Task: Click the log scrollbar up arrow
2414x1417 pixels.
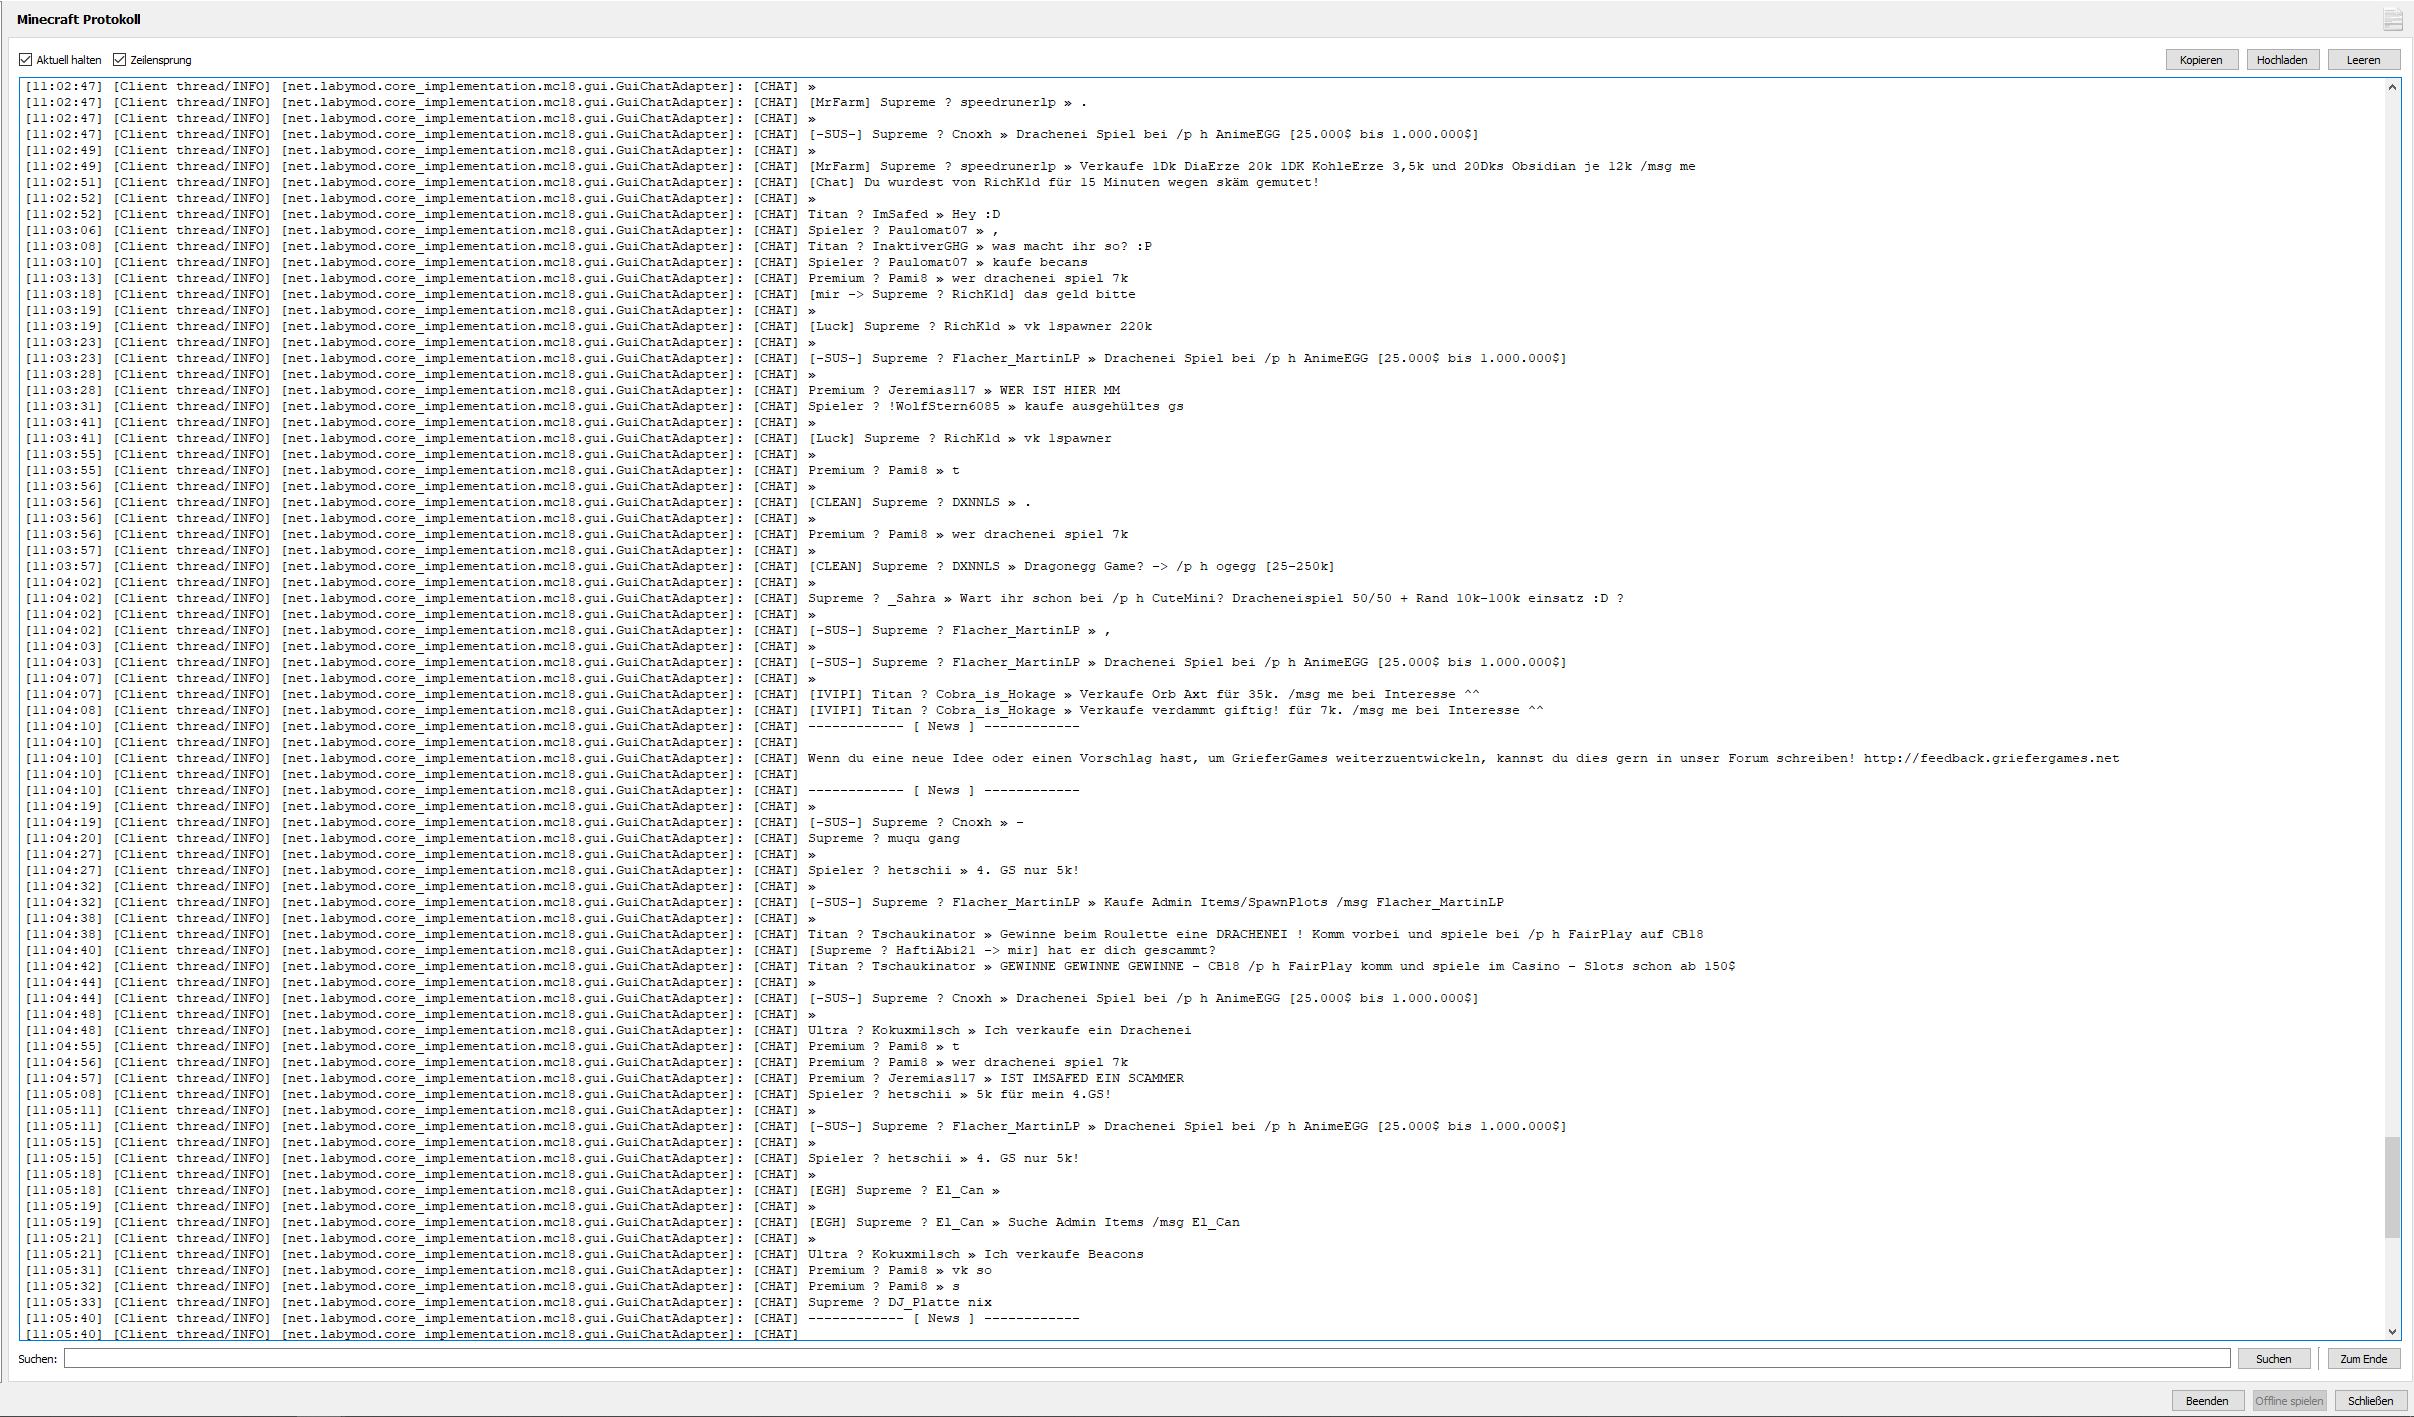Action: (2392, 87)
